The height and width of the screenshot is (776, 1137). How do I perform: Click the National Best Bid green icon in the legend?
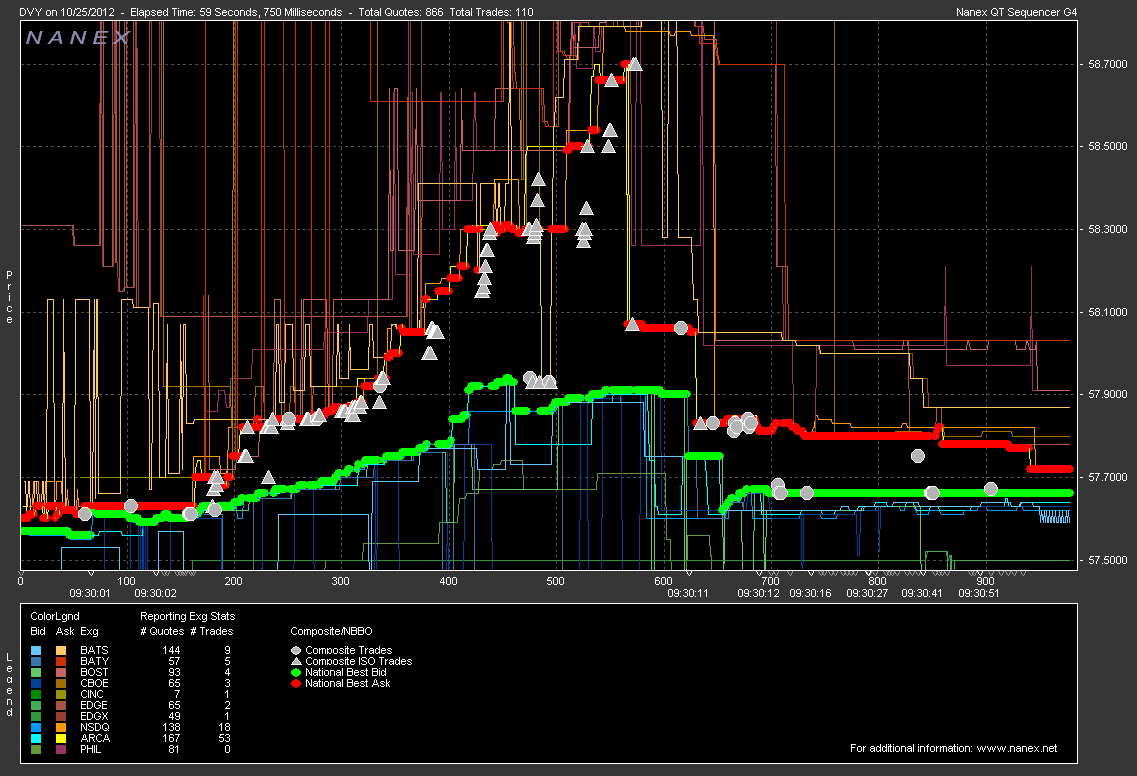[296, 672]
